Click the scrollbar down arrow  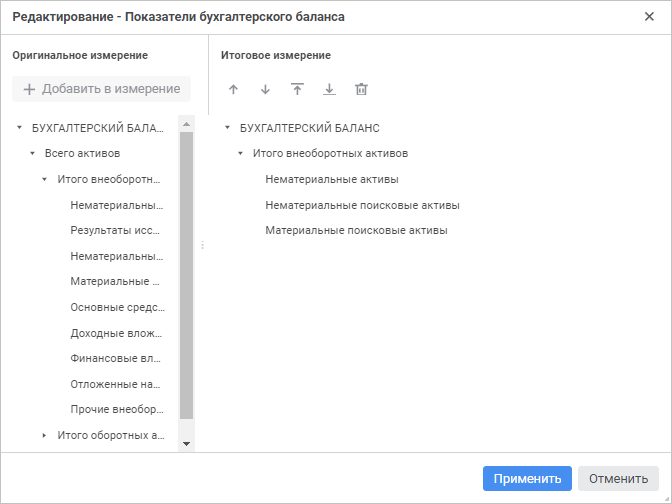186,442
